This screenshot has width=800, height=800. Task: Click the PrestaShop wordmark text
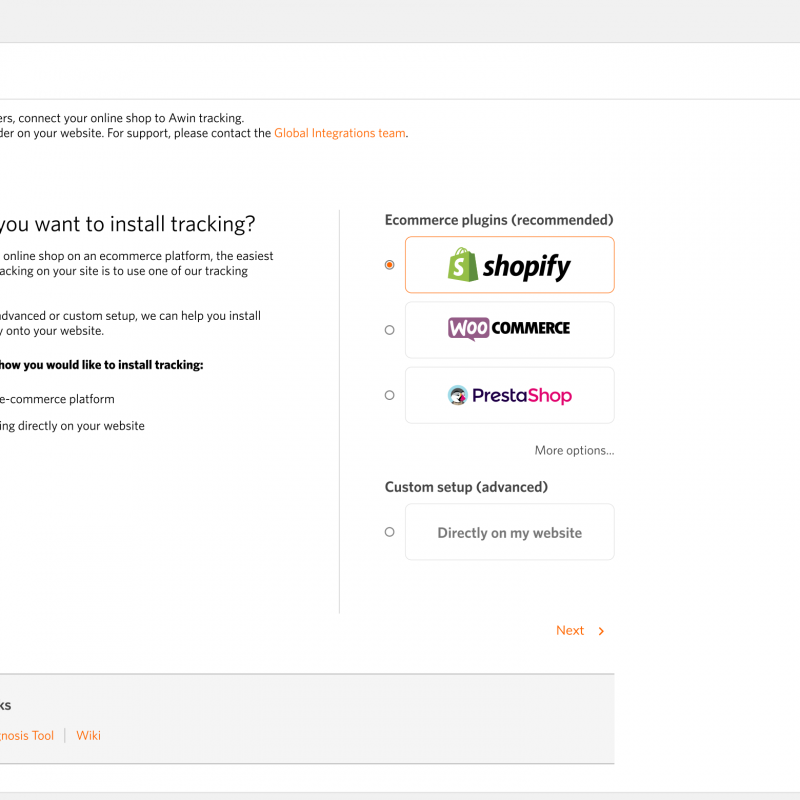coord(522,395)
